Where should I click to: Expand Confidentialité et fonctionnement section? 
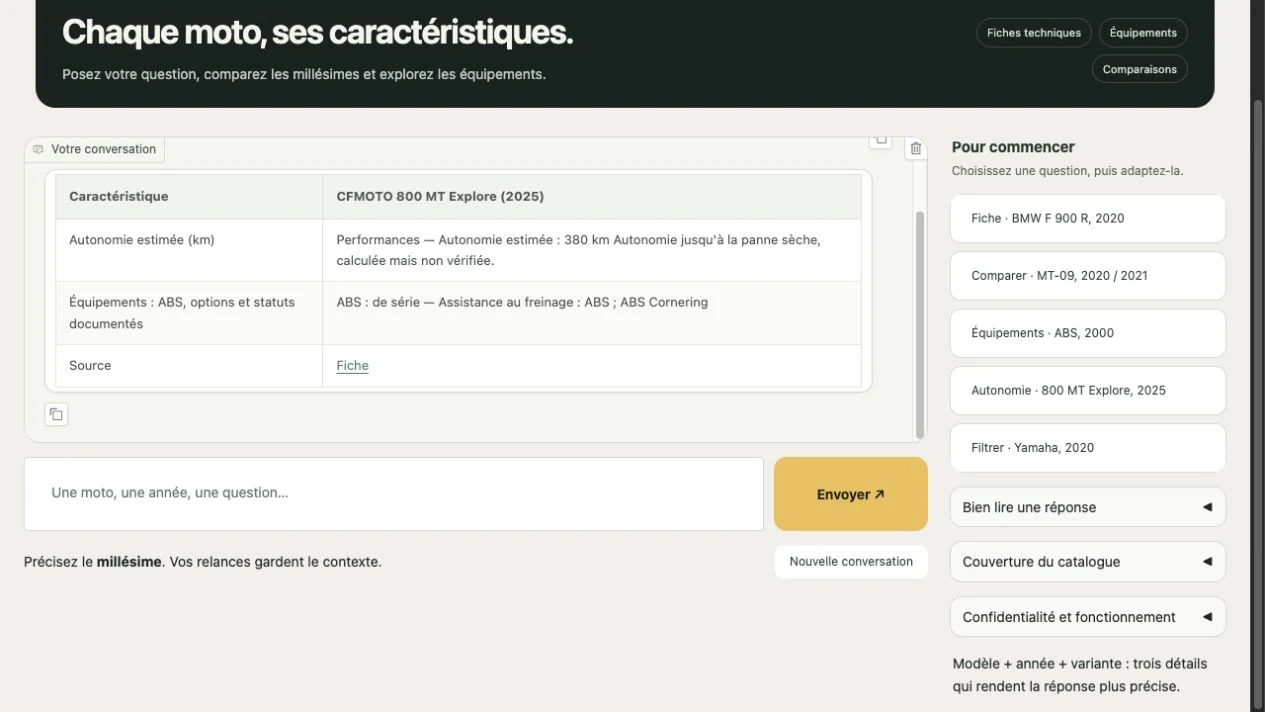pyautogui.click(x=1088, y=617)
